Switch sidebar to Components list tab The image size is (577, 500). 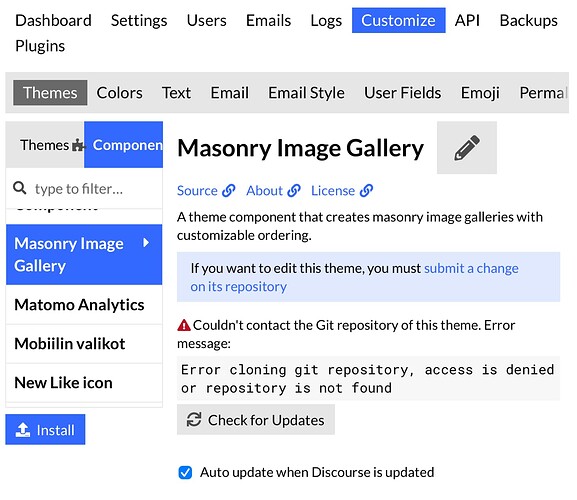[124, 145]
